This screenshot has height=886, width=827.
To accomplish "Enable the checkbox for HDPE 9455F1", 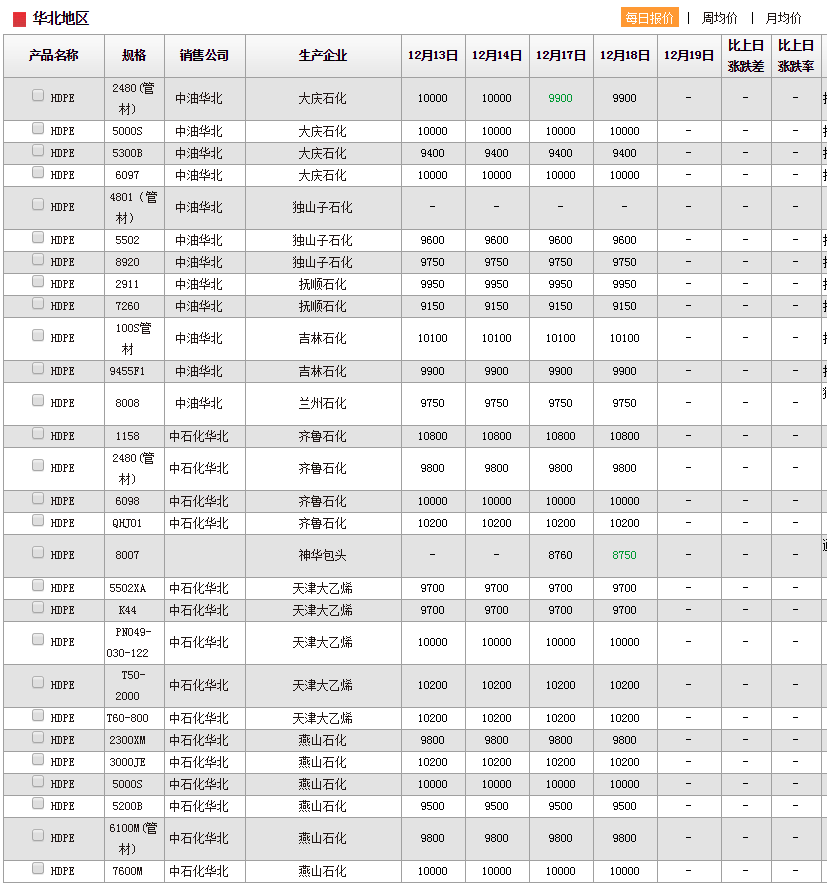I will click(38, 369).
